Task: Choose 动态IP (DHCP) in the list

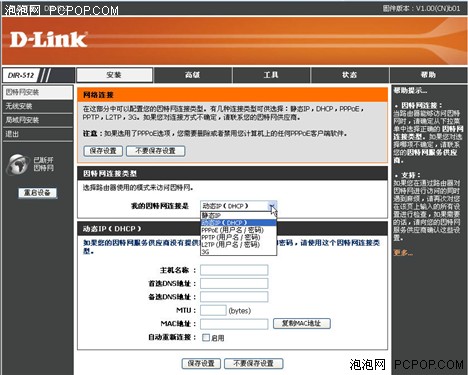Action: coord(238,223)
